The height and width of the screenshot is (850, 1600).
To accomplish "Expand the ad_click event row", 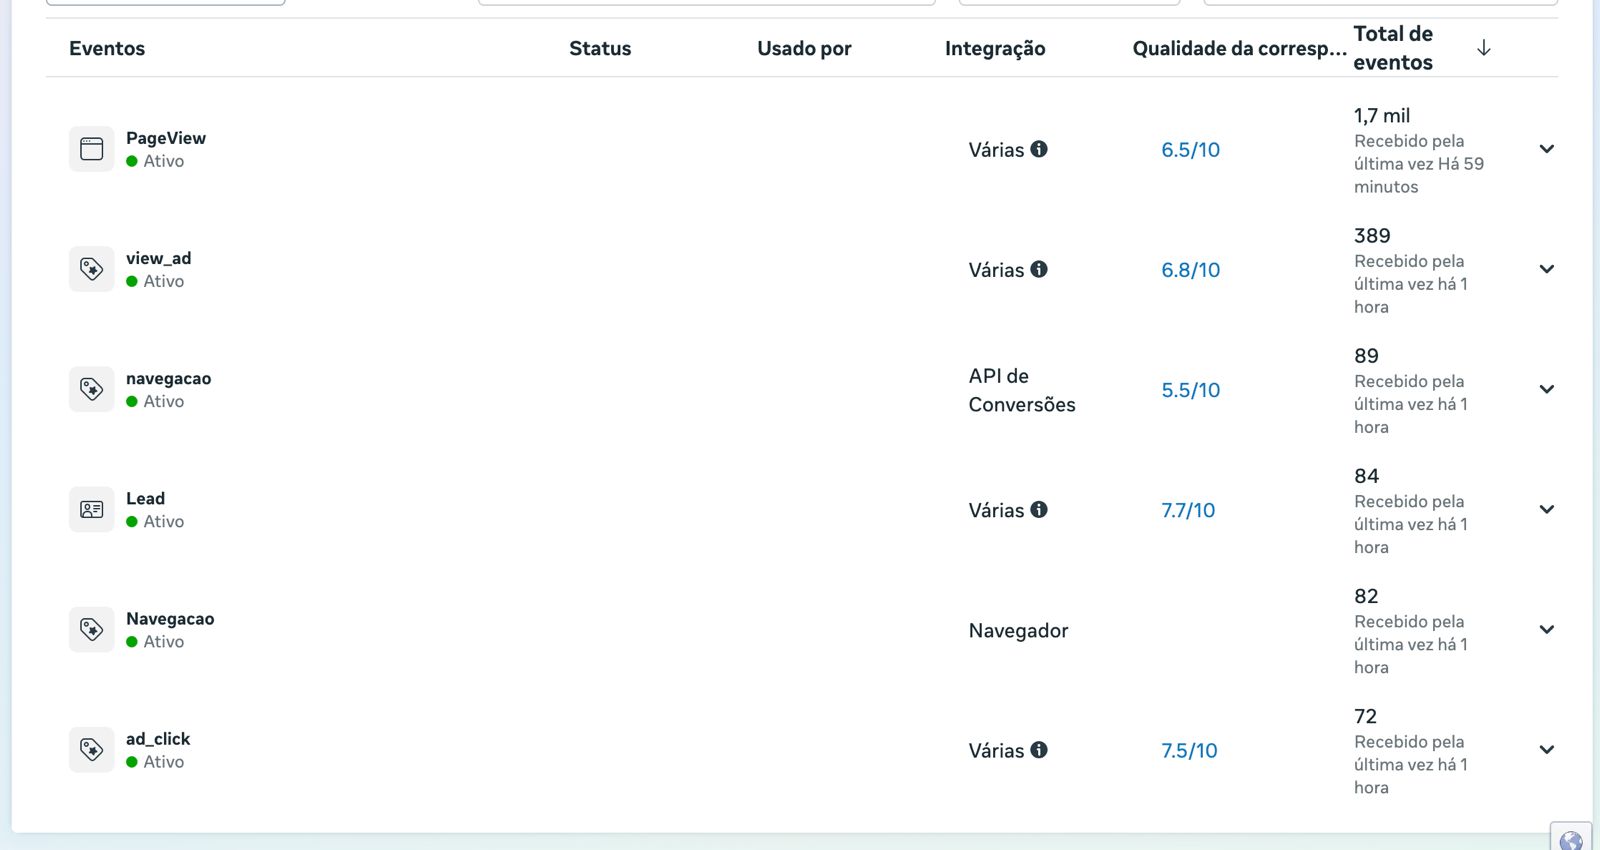I will click(x=1547, y=749).
